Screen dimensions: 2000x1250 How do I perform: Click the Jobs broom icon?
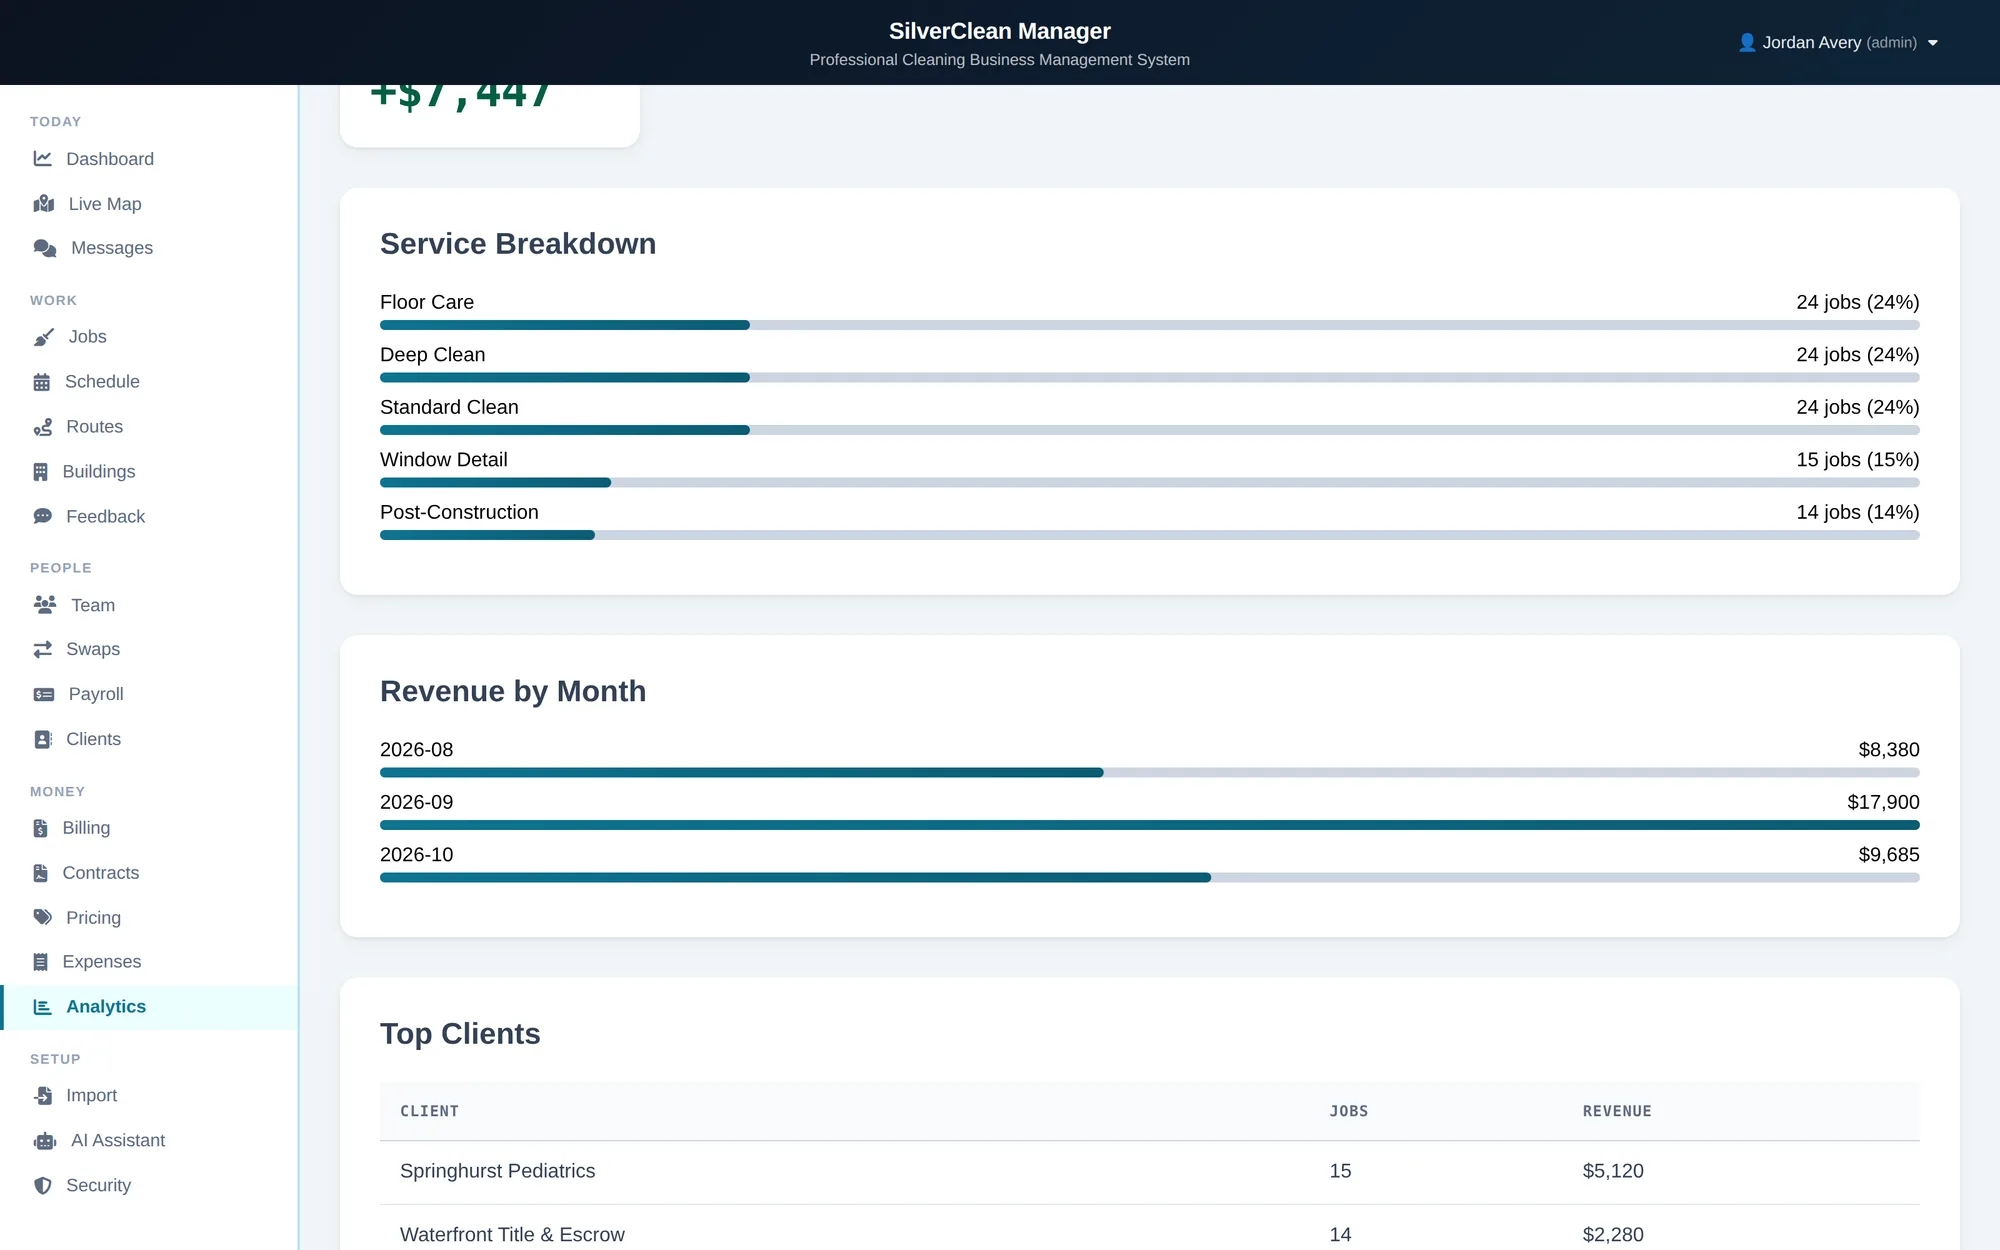point(44,337)
